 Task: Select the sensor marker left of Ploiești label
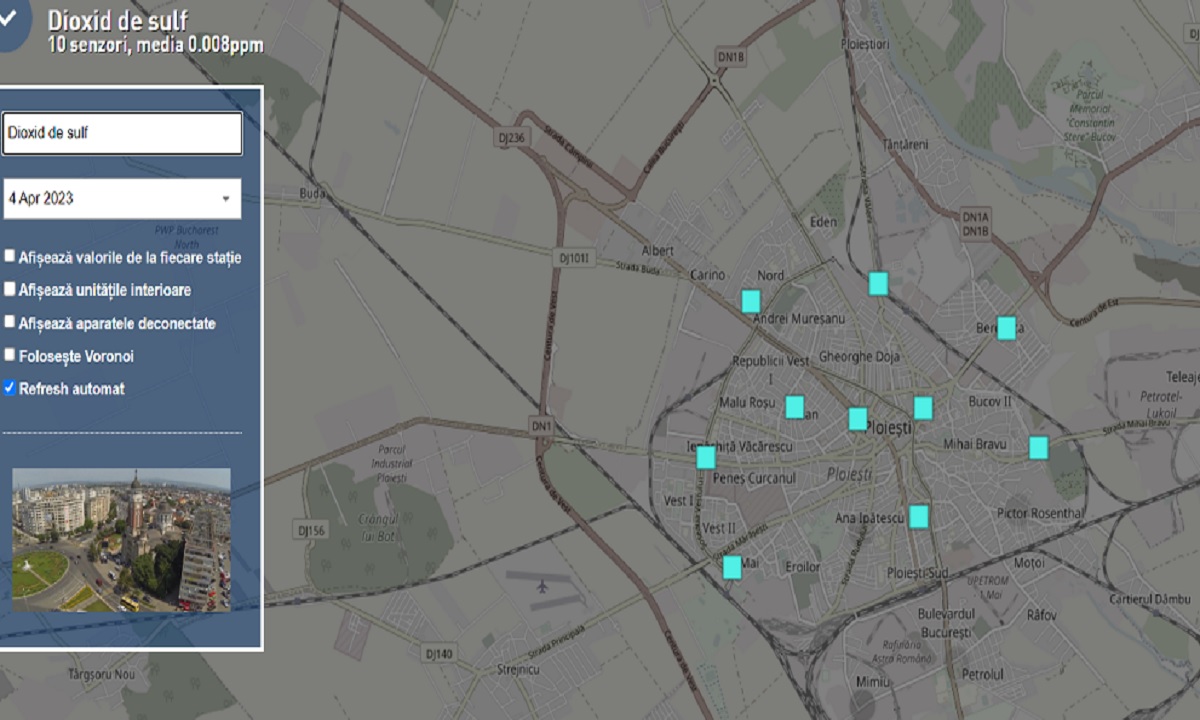(858, 419)
